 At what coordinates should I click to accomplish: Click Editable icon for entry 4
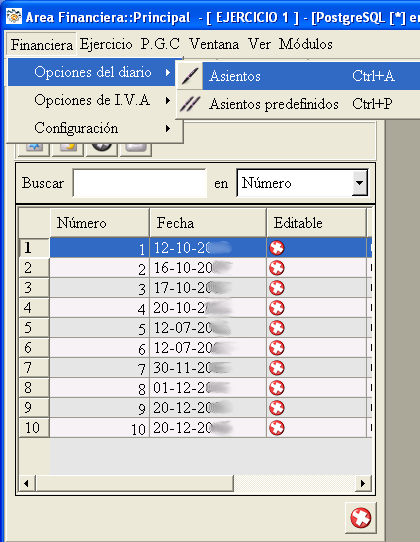point(277,308)
